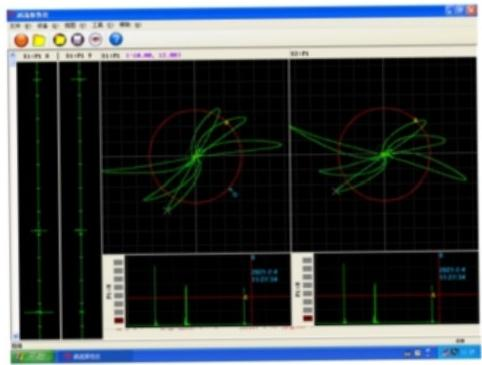Click the red indicator below left level boxes
The image size is (482, 365).
point(119,320)
